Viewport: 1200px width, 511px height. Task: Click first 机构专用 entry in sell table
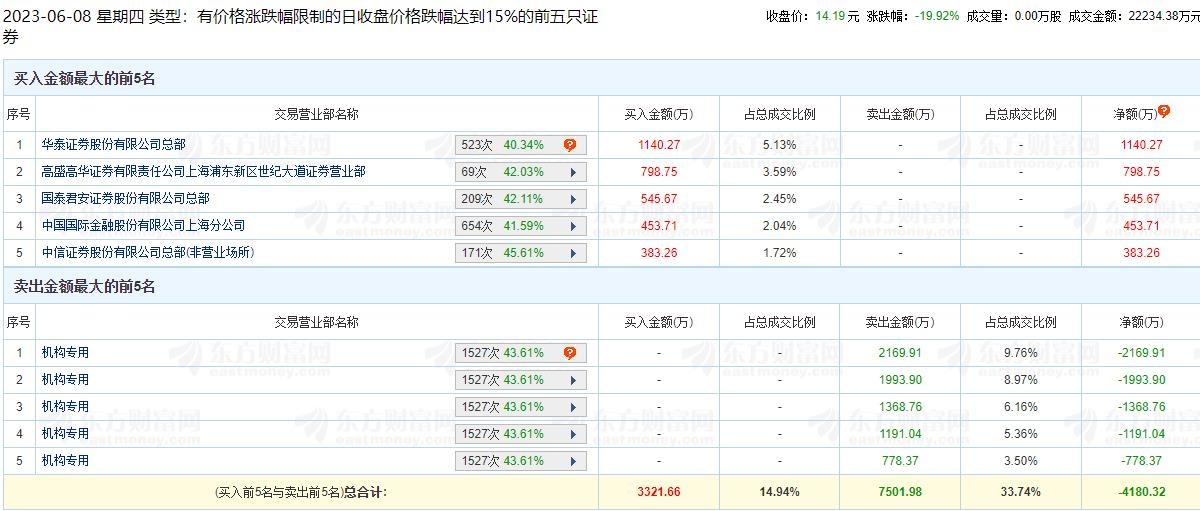(65, 353)
